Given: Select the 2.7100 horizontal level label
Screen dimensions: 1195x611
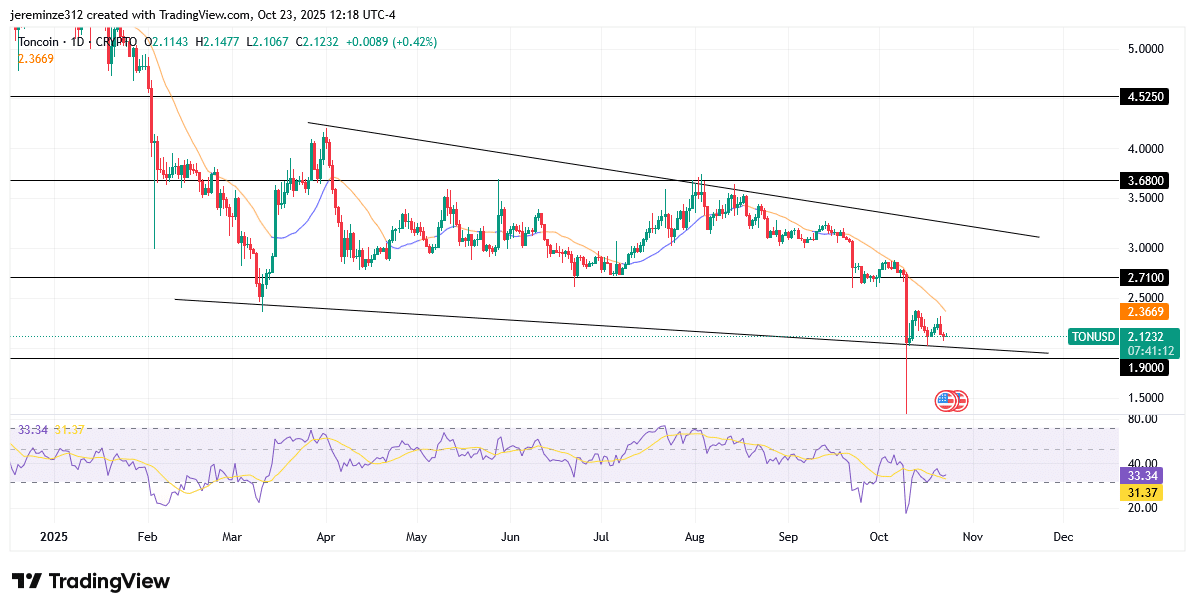Looking at the screenshot, I should pos(1146,277).
